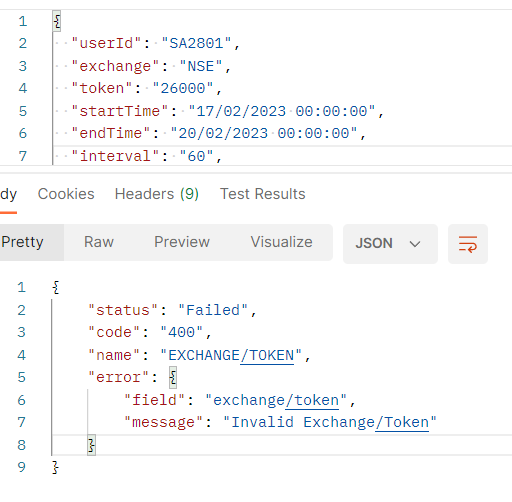The width and height of the screenshot is (512, 502).
Task: Open the Headers (9) tab
Action: pyautogui.click(x=157, y=194)
